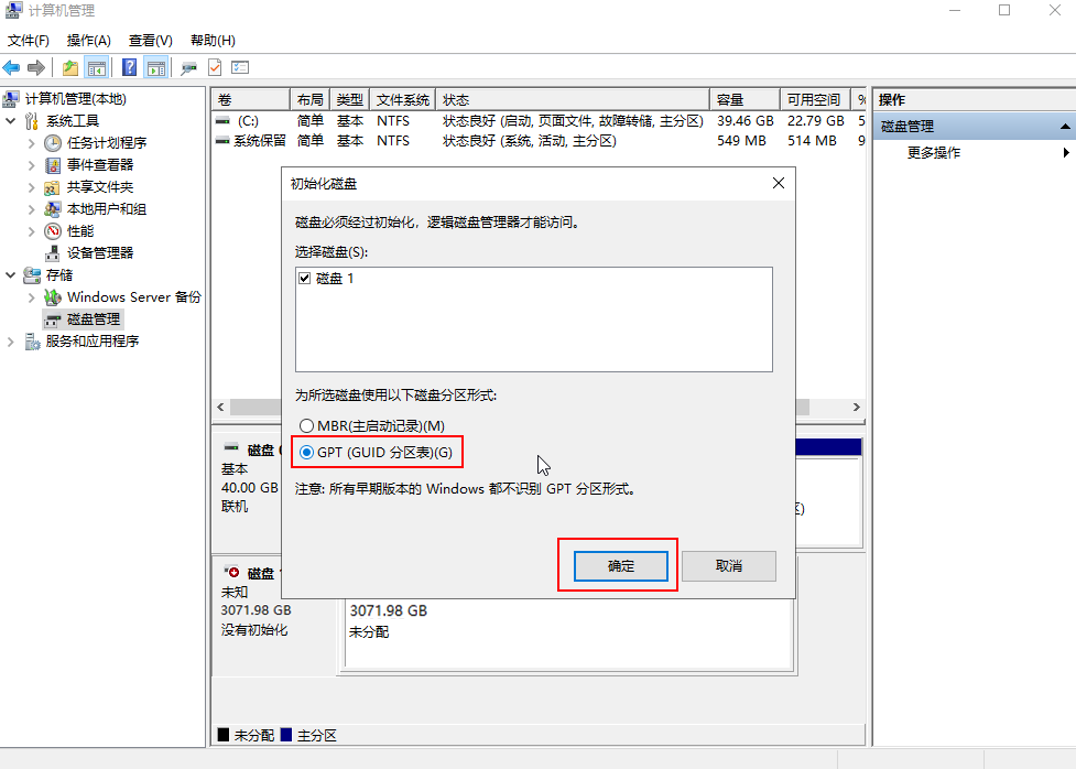Open the 查看(V) menu
Viewport: 1076px width, 769px height.
[150, 40]
